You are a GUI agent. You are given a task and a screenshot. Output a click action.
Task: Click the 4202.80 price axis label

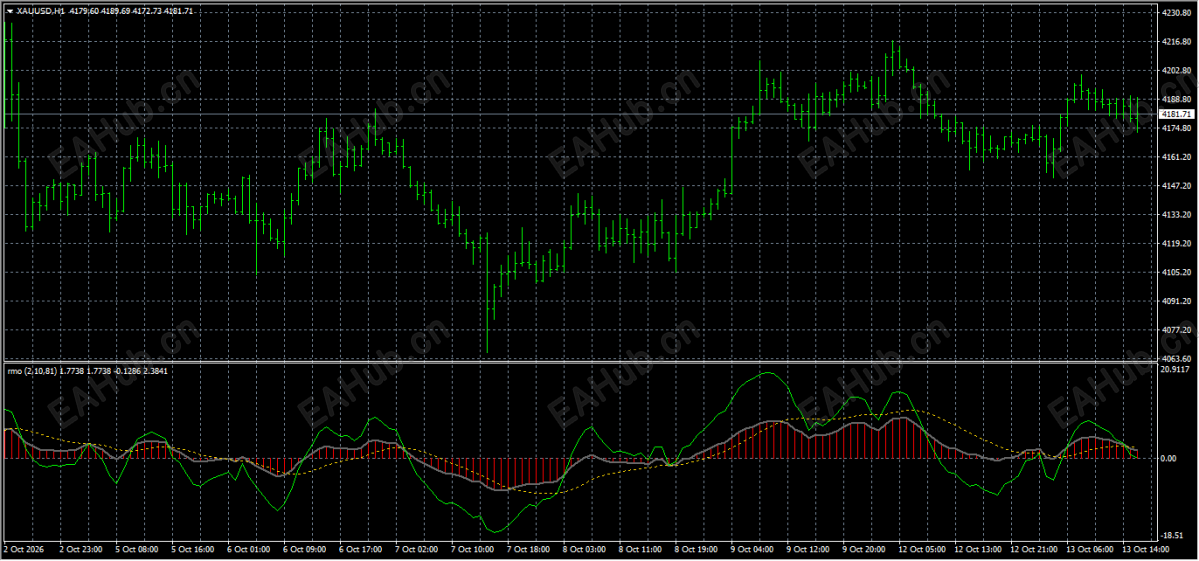[1176, 70]
